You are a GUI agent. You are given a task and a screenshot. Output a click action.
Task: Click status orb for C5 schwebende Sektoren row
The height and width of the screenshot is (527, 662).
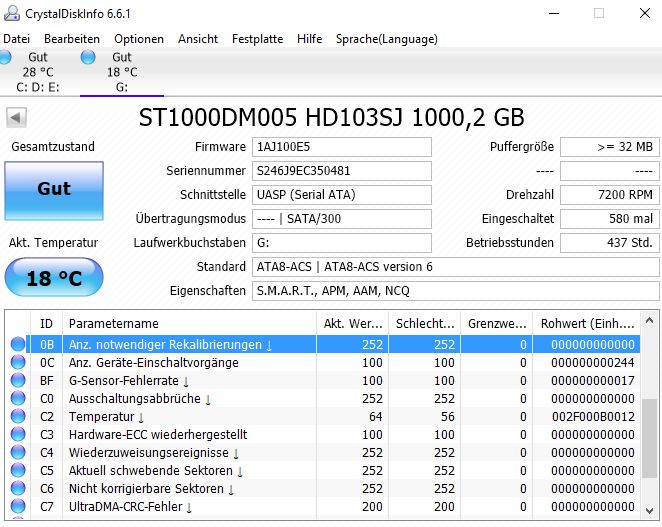coord(18,470)
